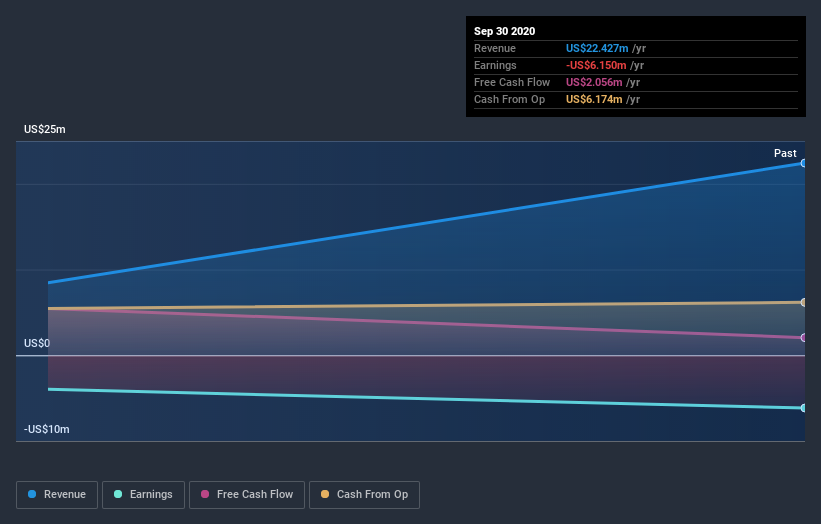Image resolution: width=821 pixels, height=524 pixels.
Task: Click the Revenue line end data point
Action: 803,163
